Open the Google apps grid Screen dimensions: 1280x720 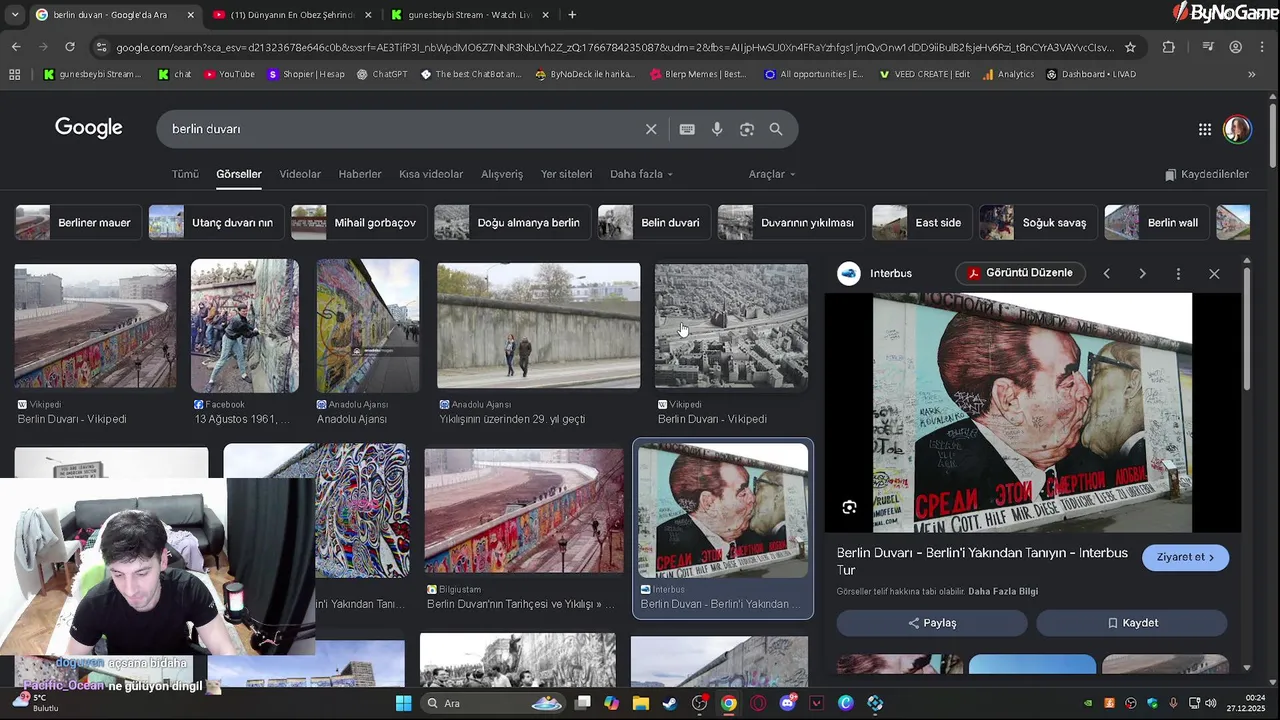pos(1205,129)
